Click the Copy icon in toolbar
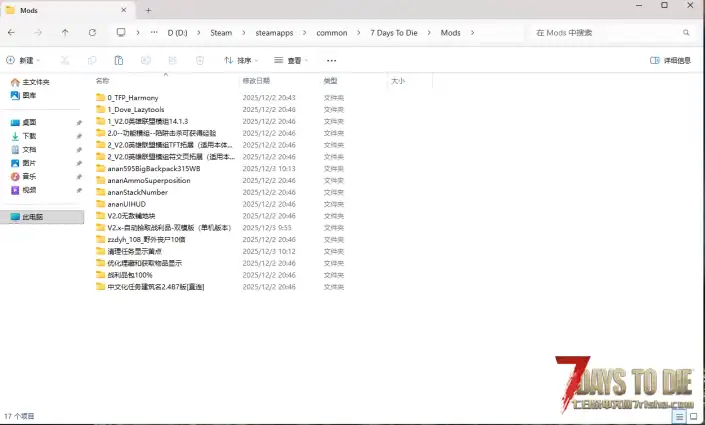 pos(92,60)
